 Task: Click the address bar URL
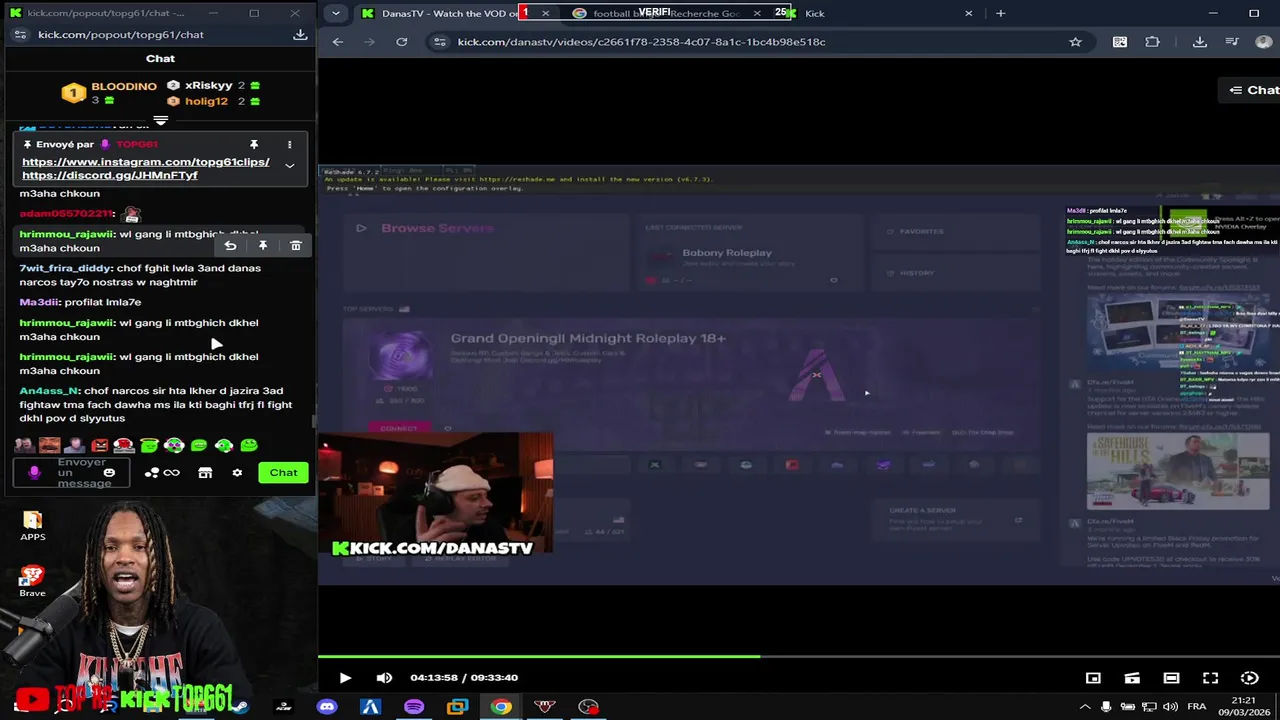click(641, 42)
